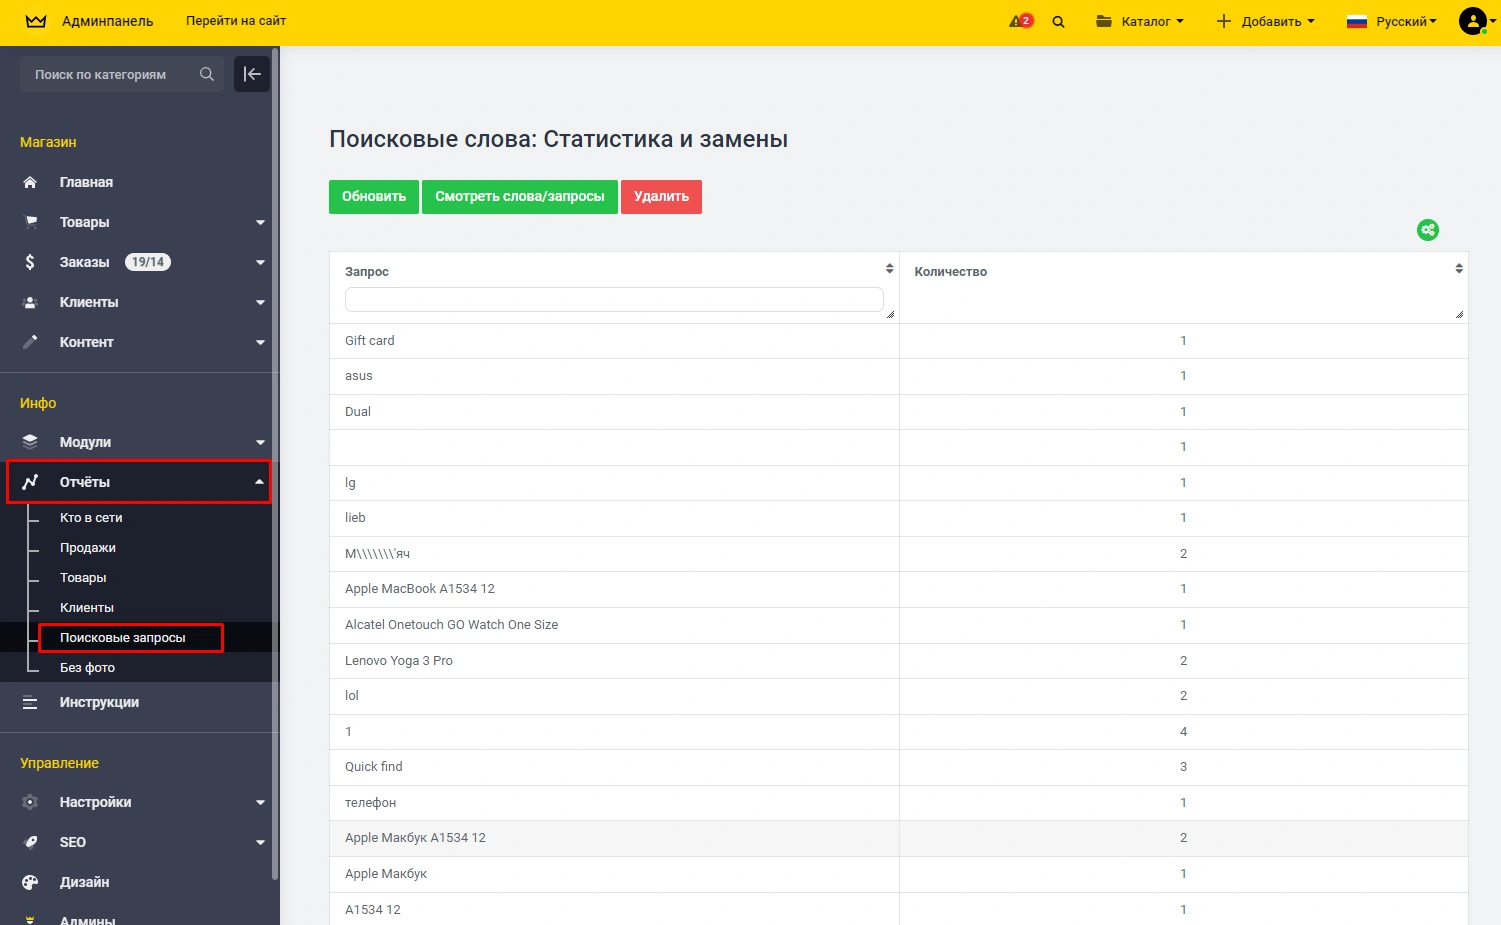Open user account avatar icon

(1473, 21)
